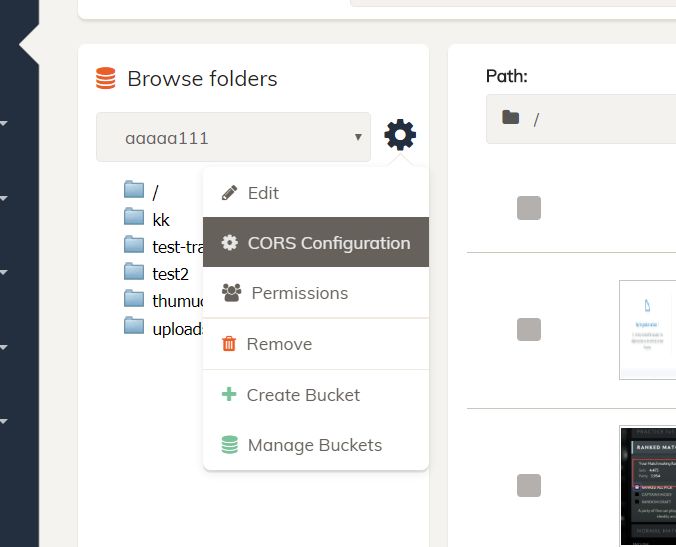The width and height of the screenshot is (676, 547).
Task: Click the orange database icon by Browse folders
Action: click(x=106, y=78)
